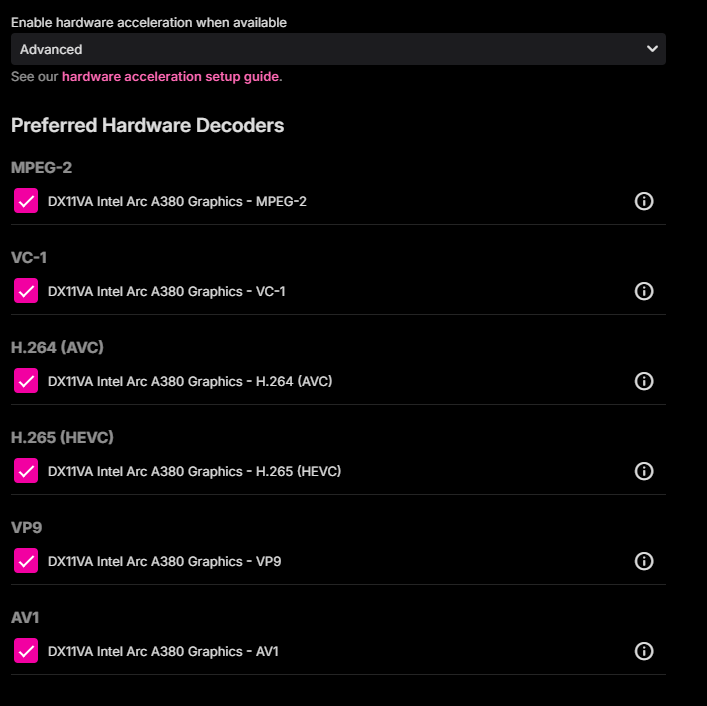Select the 'Preferred Hardware Decoders' heading
Image resolution: width=707 pixels, height=706 pixels.
click(147, 125)
